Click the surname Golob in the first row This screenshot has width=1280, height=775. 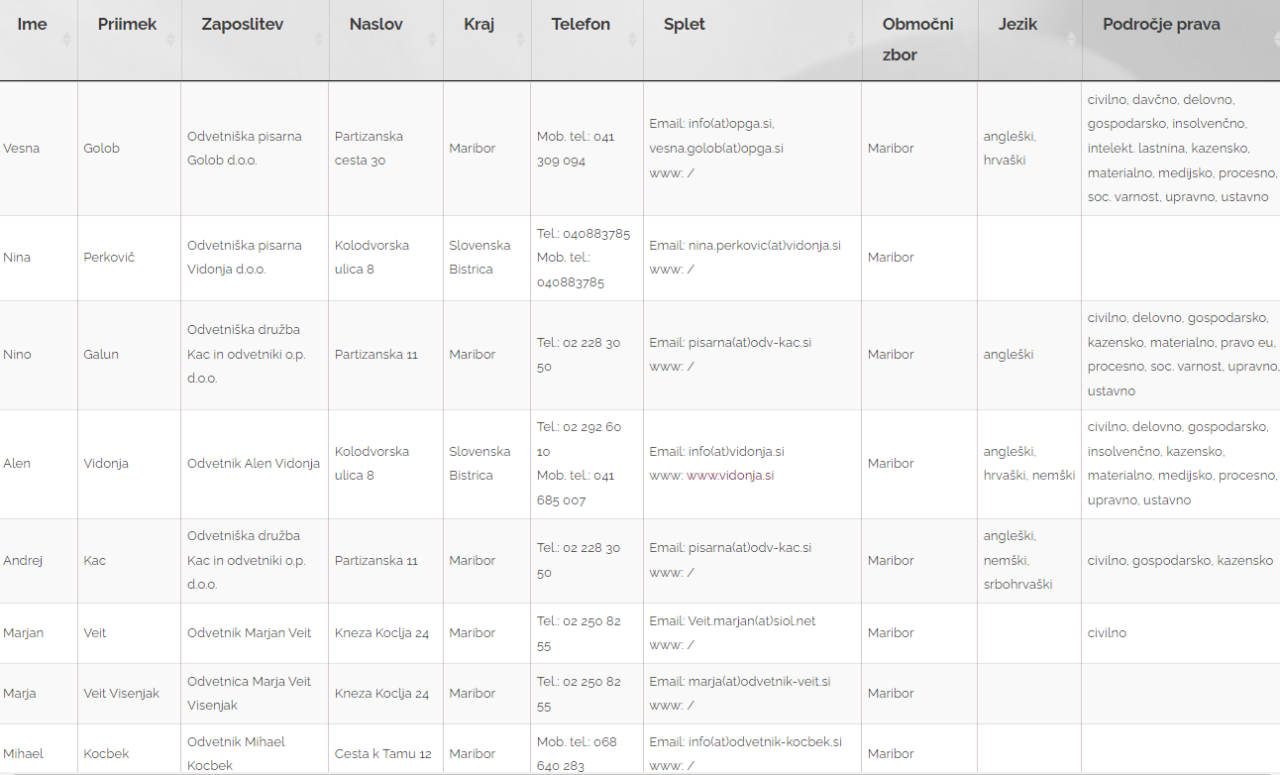(101, 148)
